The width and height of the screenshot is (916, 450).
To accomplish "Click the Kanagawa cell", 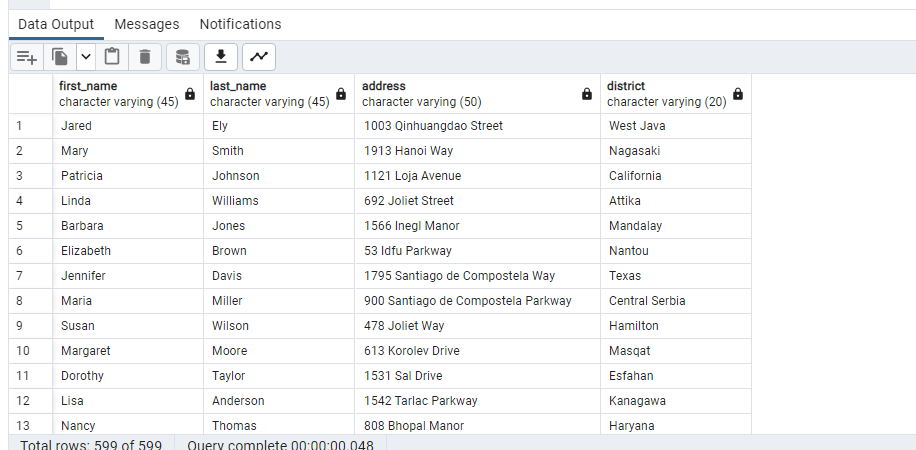I will (676, 401).
